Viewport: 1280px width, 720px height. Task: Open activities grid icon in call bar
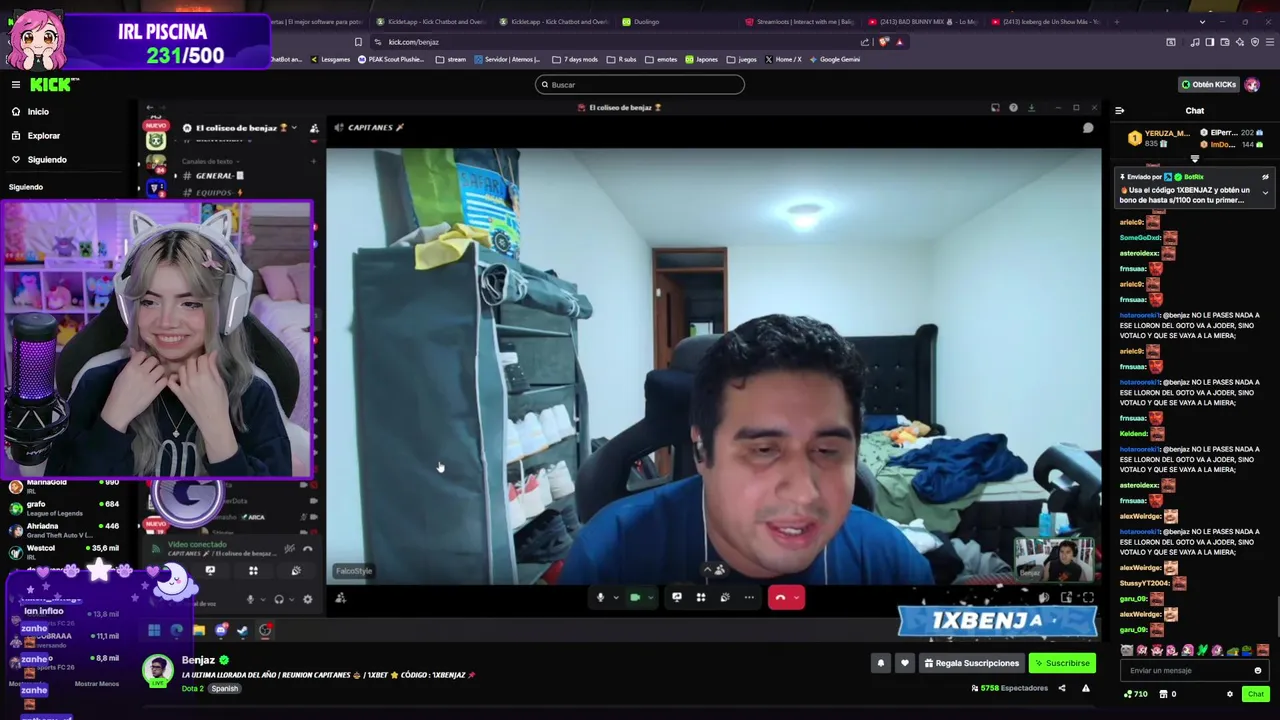click(701, 598)
